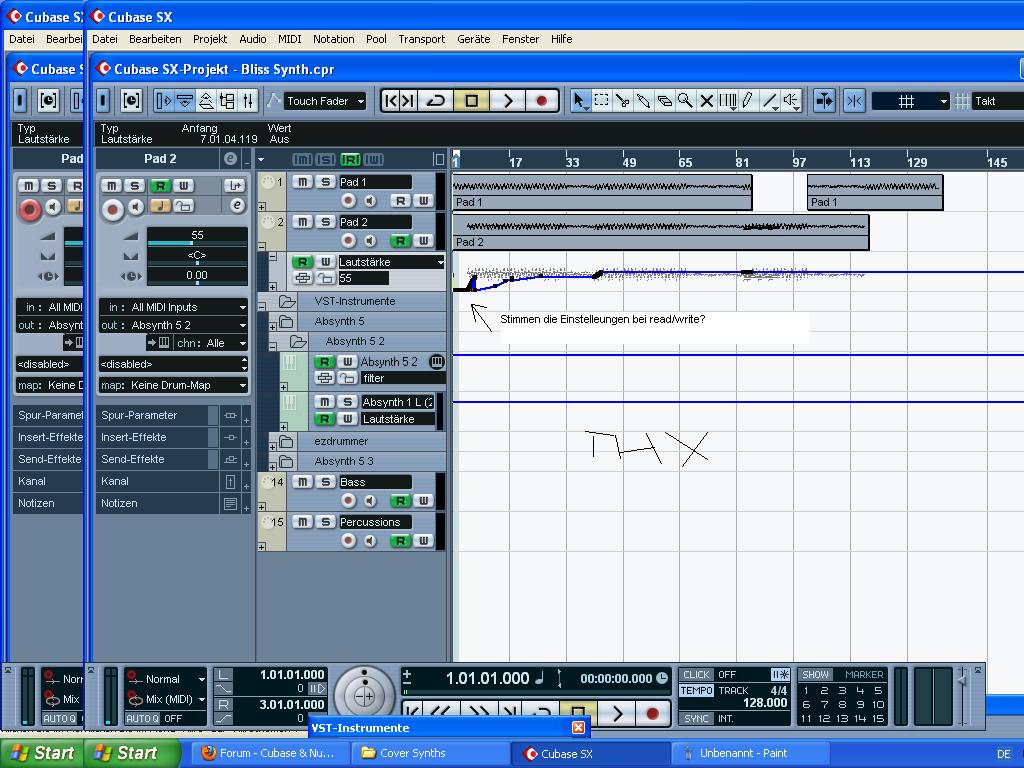Image resolution: width=1024 pixels, height=768 pixels.
Task: Choose the Line tool
Action: (x=770, y=101)
